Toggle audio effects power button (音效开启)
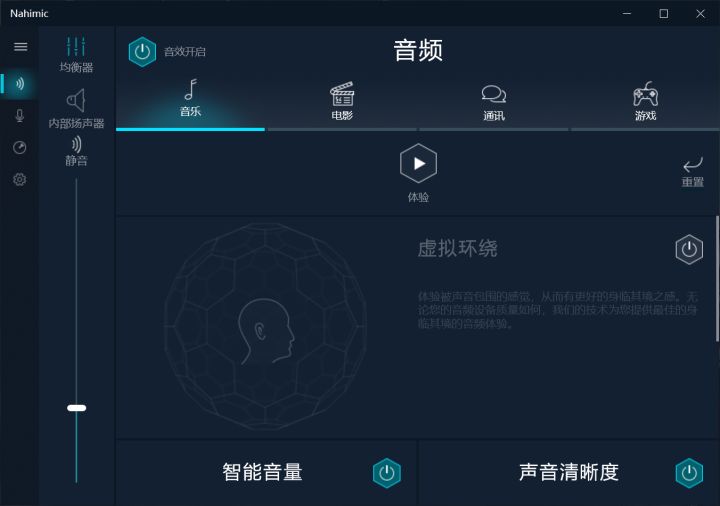The width and height of the screenshot is (720, 506). (142, 51)
